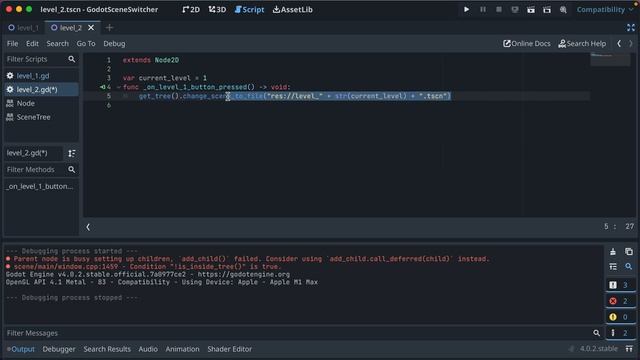Click the code minimap
This screenshot has height=360, width=640.
click(x=610, y=60)
